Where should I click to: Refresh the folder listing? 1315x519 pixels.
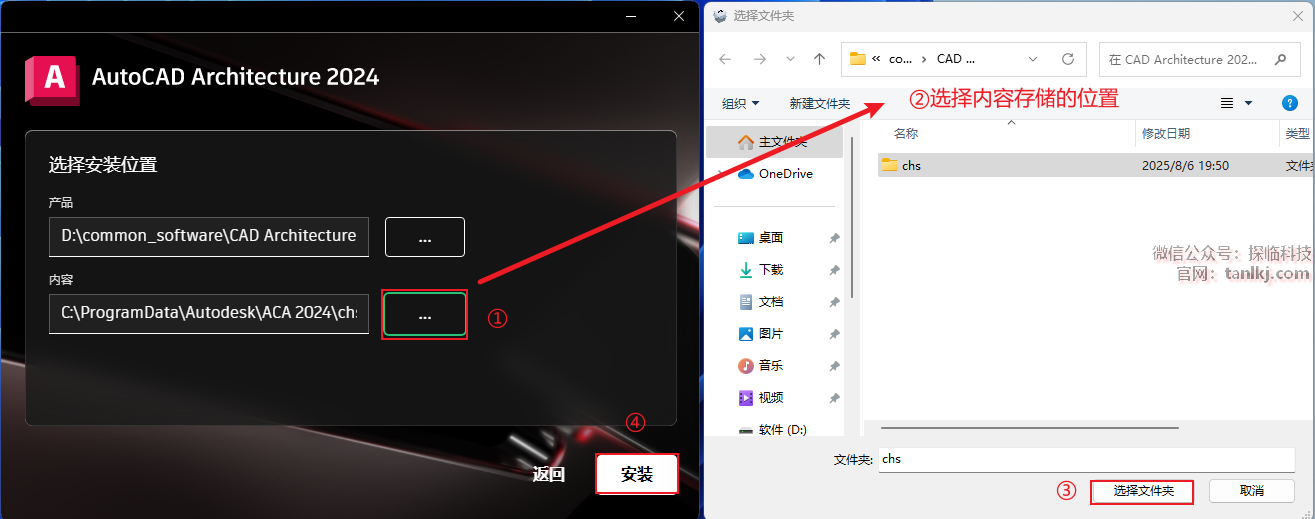tap(1067, 59)
